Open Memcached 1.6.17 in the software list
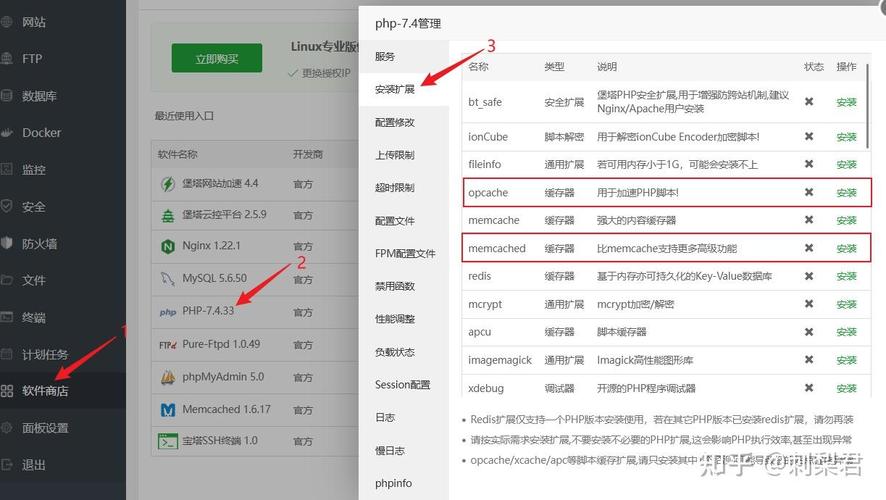The image size is (886, 500). tap(227, 409)
